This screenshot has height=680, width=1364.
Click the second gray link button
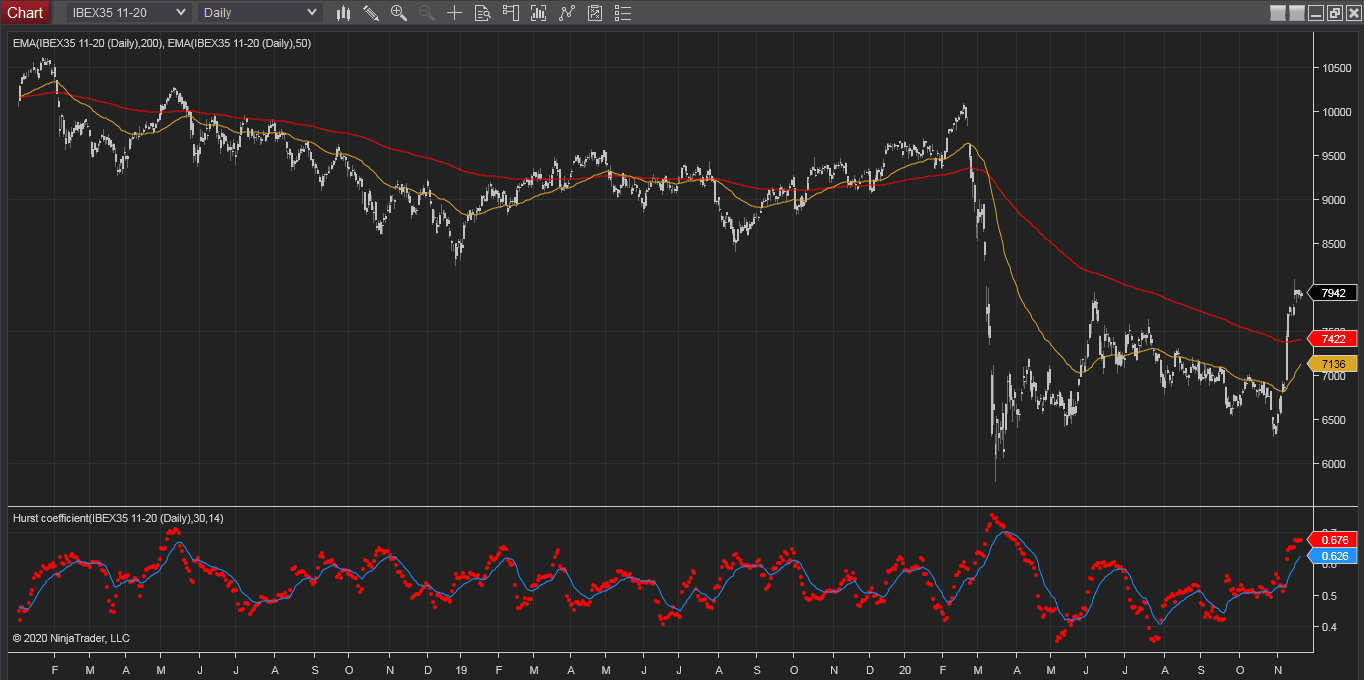[1297, 13]
